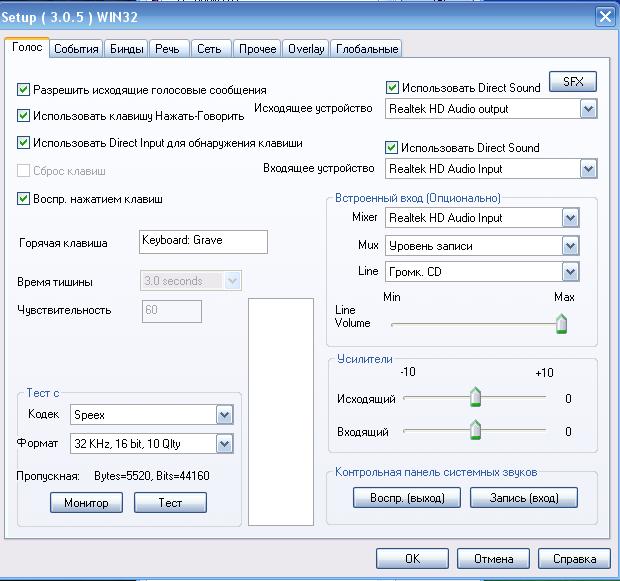Open the Mixer dropdown list
Screen dimensions: 620x581
pyautogui.click(x=570, y=218)
